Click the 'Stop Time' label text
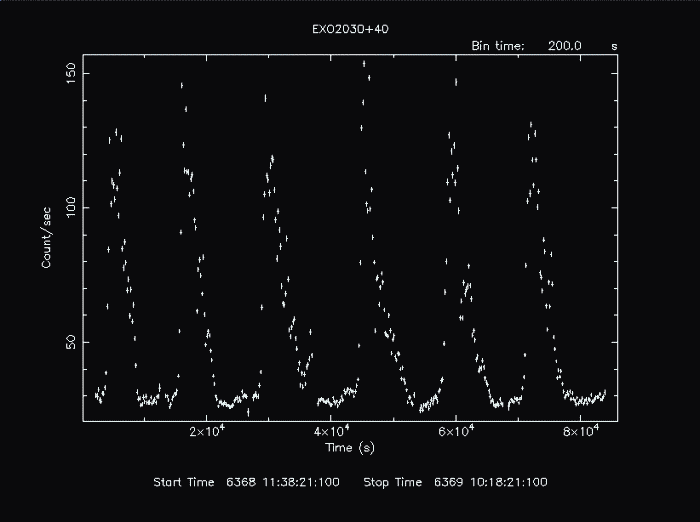700x522 pixels. point(393,482)
